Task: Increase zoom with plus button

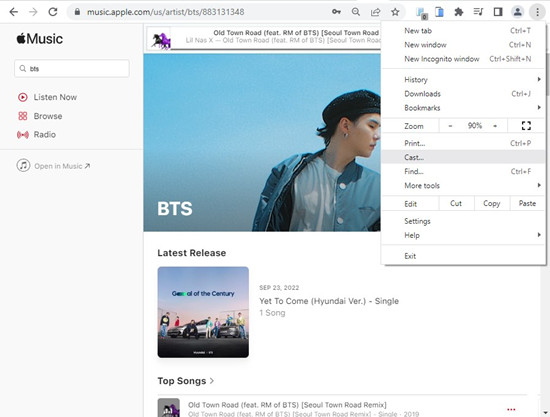Action: click(495, 126)
